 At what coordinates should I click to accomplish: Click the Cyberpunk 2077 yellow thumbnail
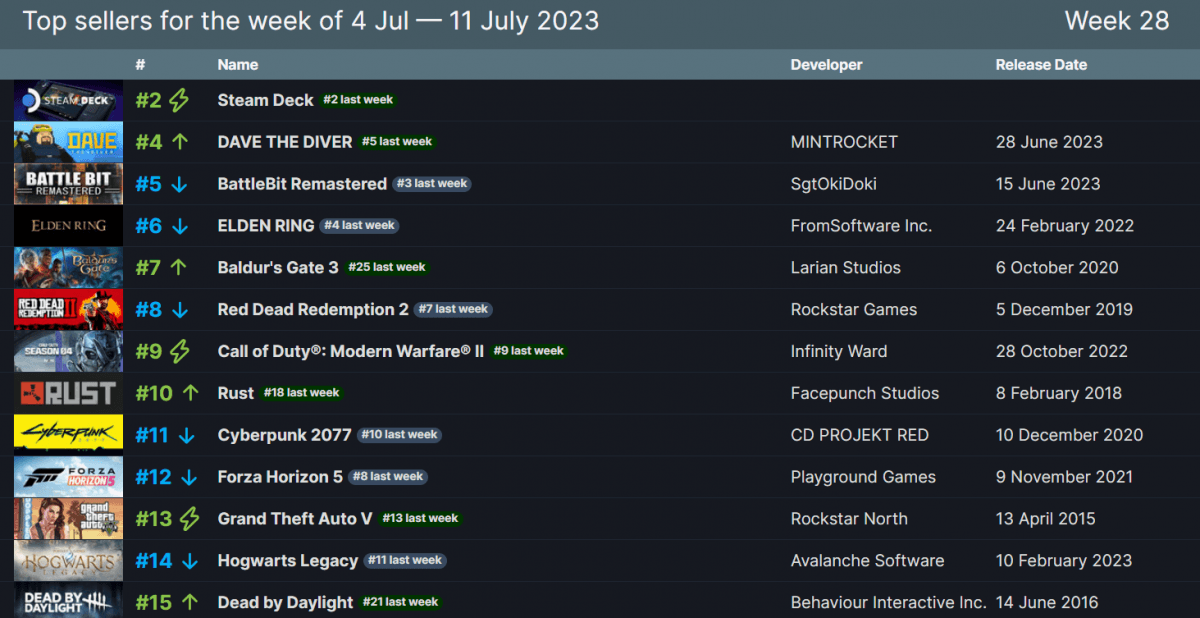68,435
